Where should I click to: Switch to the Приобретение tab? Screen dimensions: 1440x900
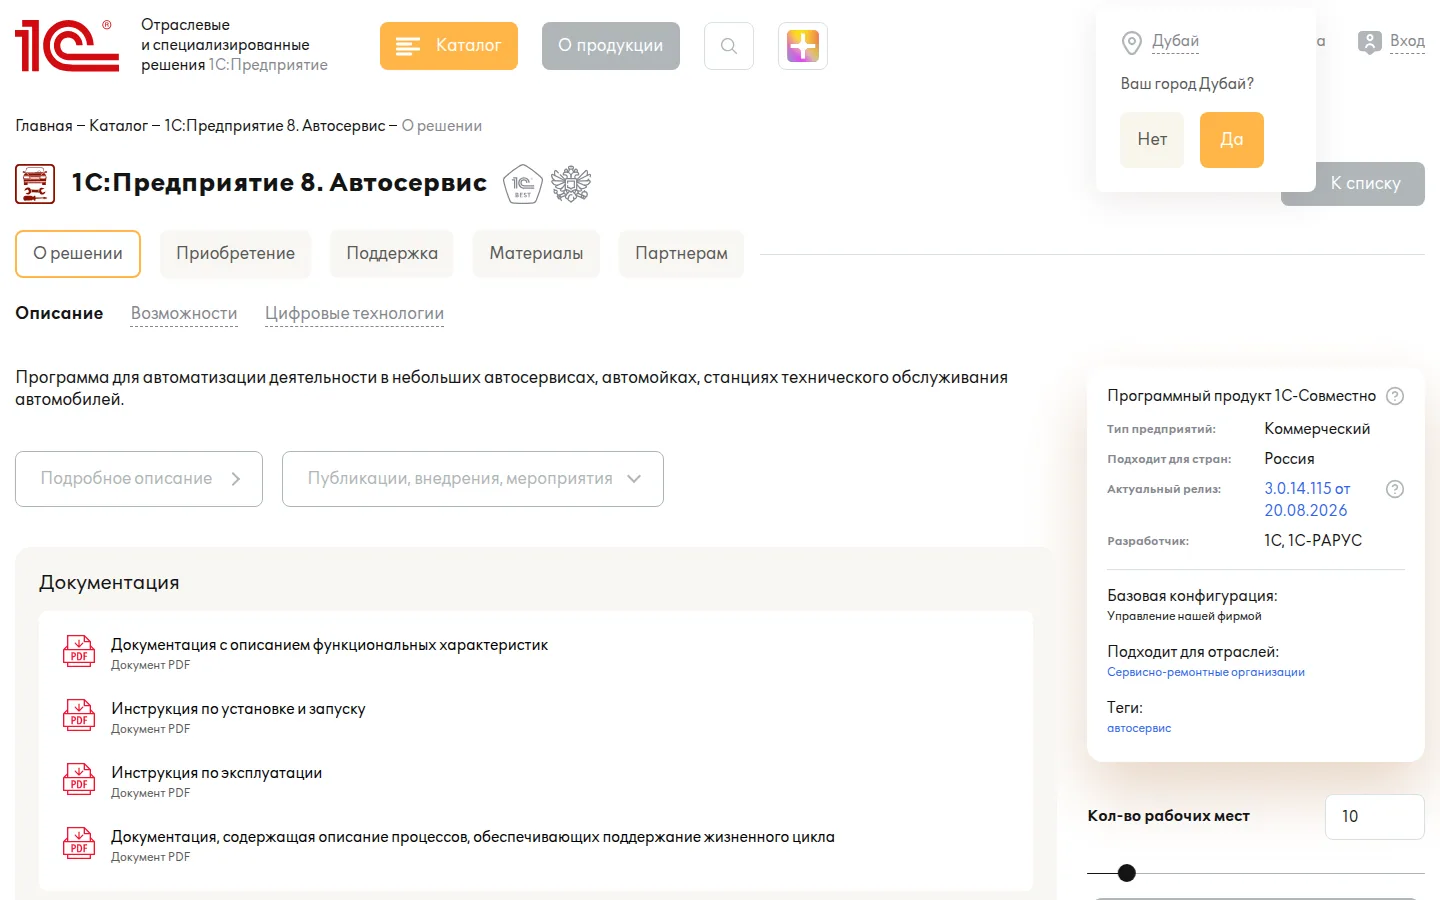[236, 254]
